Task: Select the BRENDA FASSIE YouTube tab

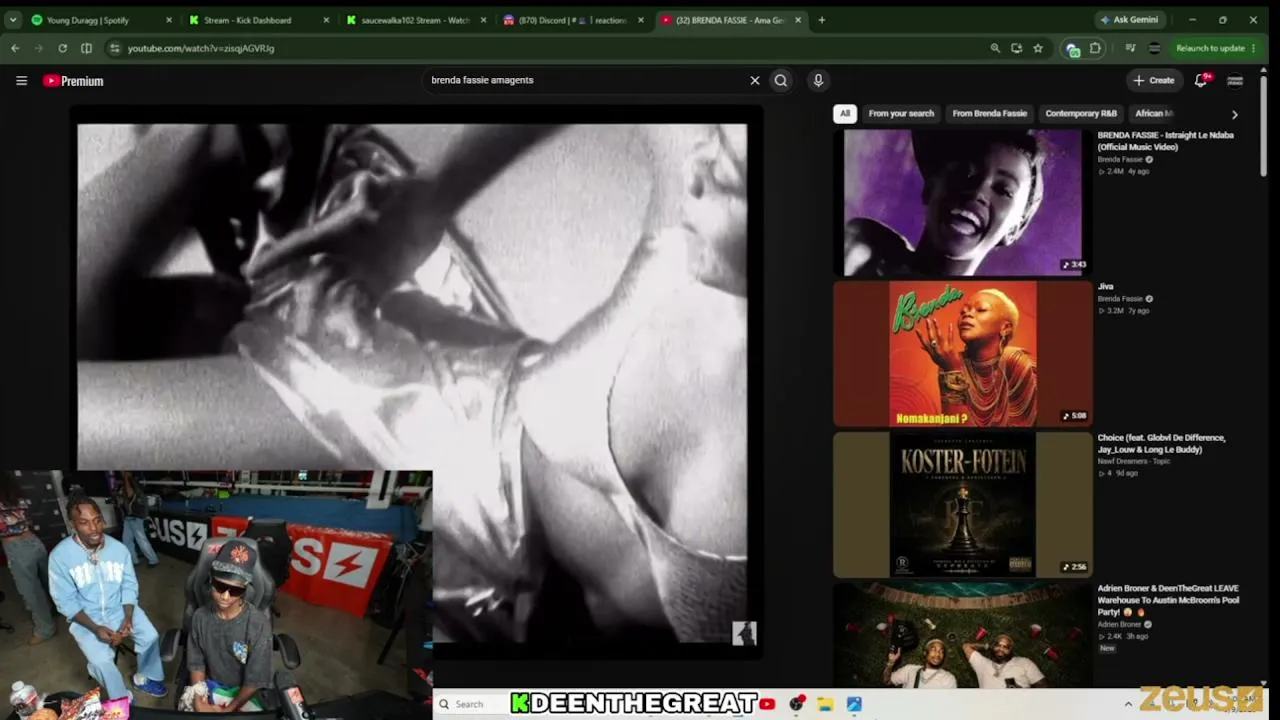Action: point(730,20)
